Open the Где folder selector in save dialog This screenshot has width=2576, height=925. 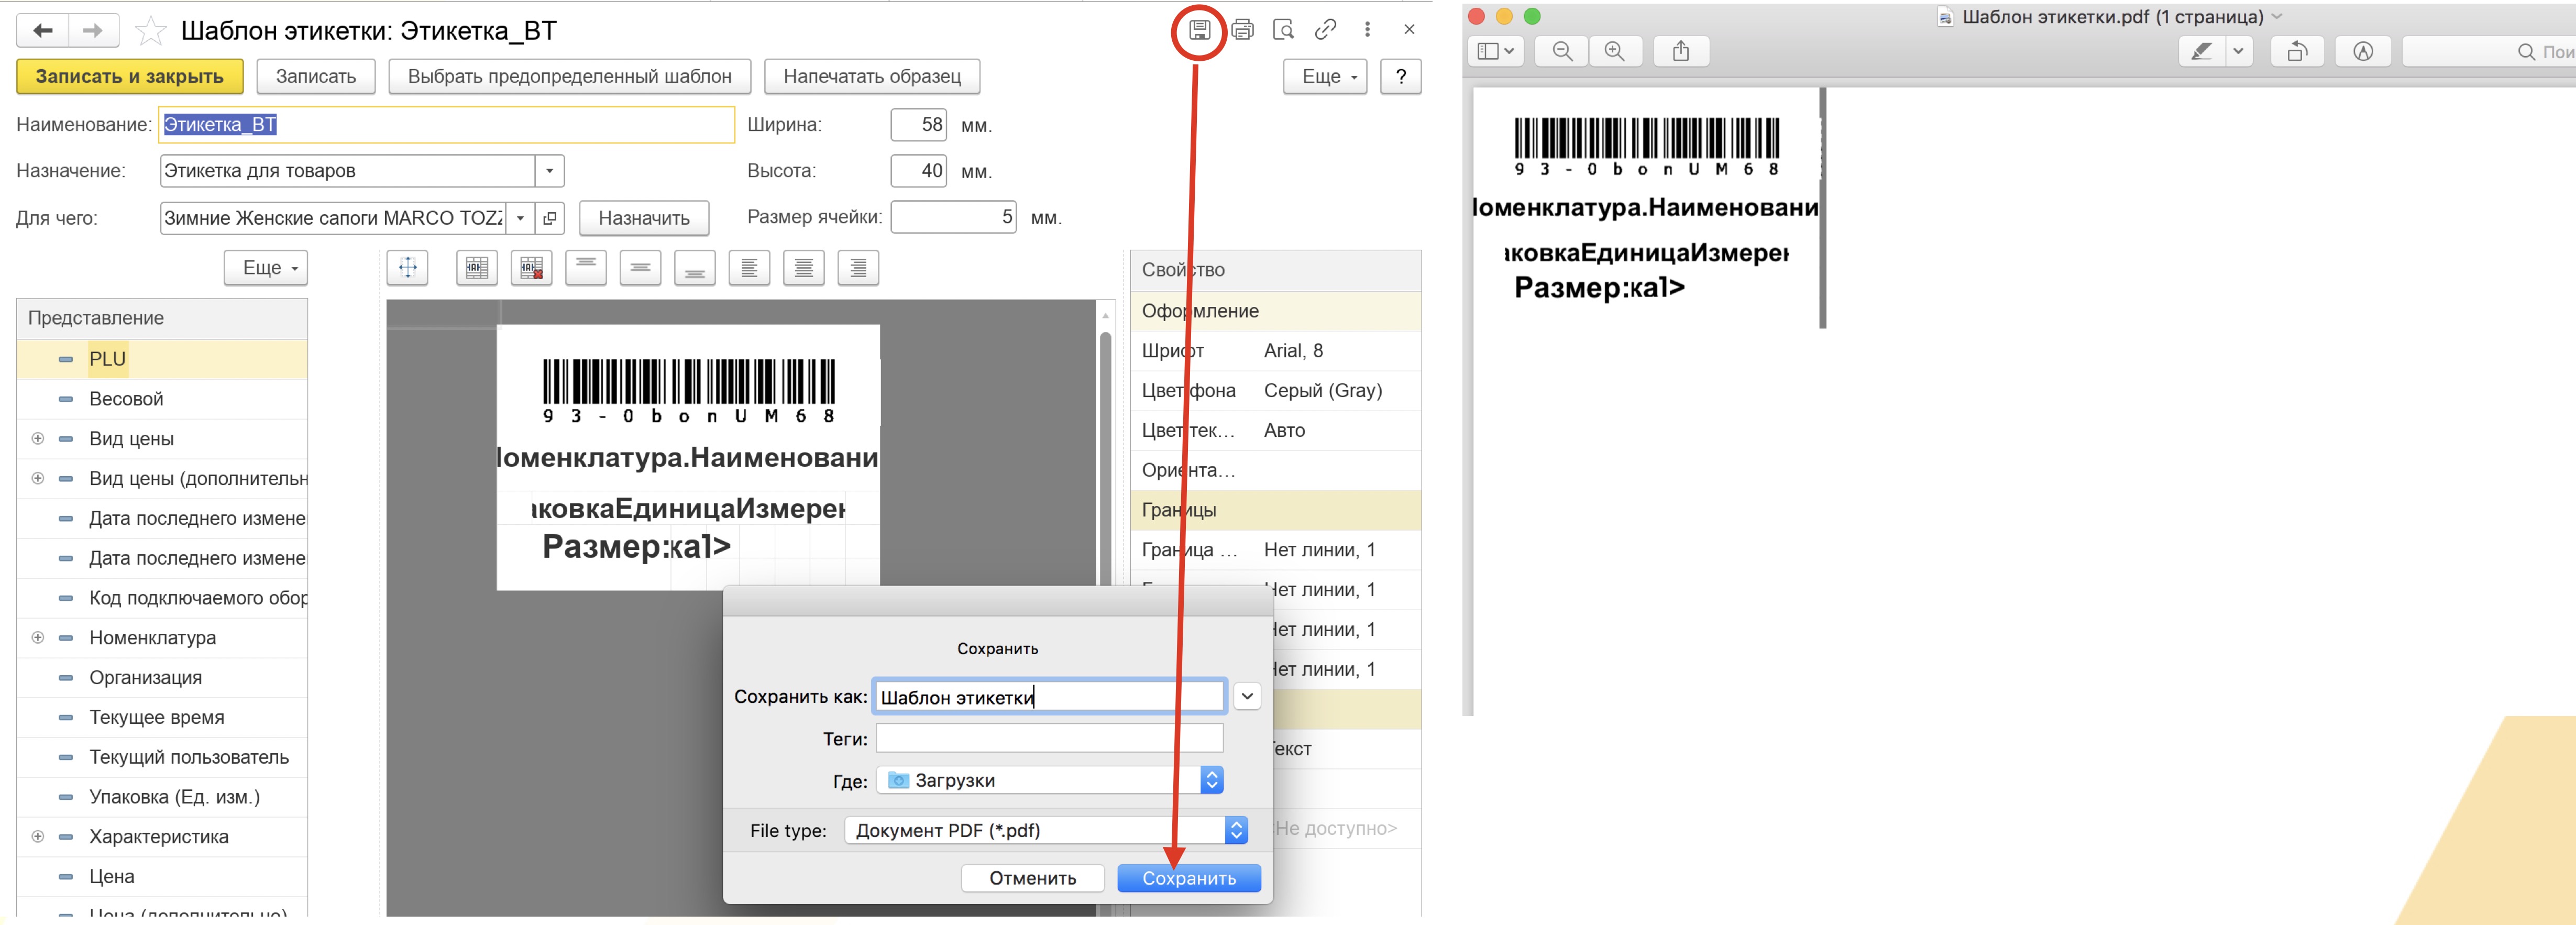pyautogui.click(x=1049, y=780)
